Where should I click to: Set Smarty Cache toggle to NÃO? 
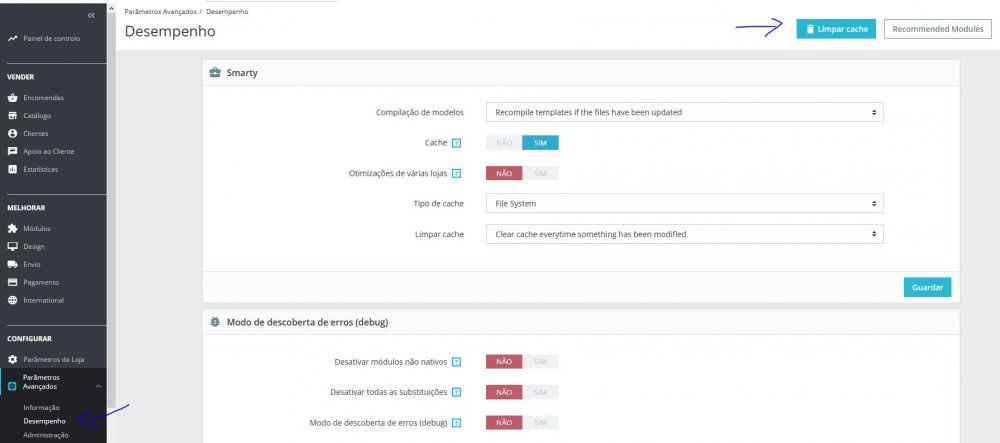504,143
